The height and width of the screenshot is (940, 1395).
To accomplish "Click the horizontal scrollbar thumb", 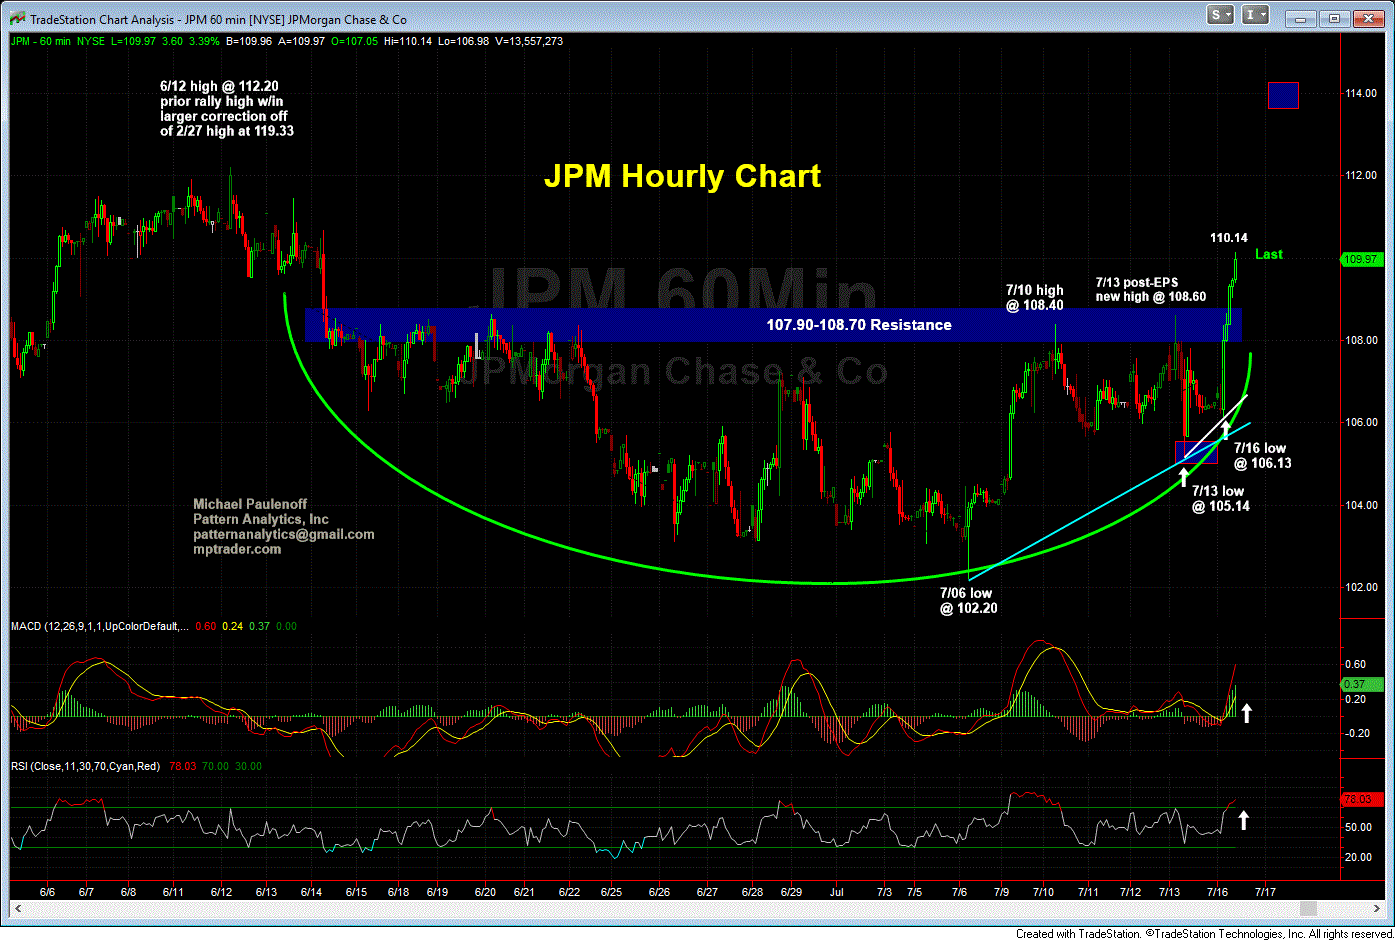I will click(x=1307, y=908).
